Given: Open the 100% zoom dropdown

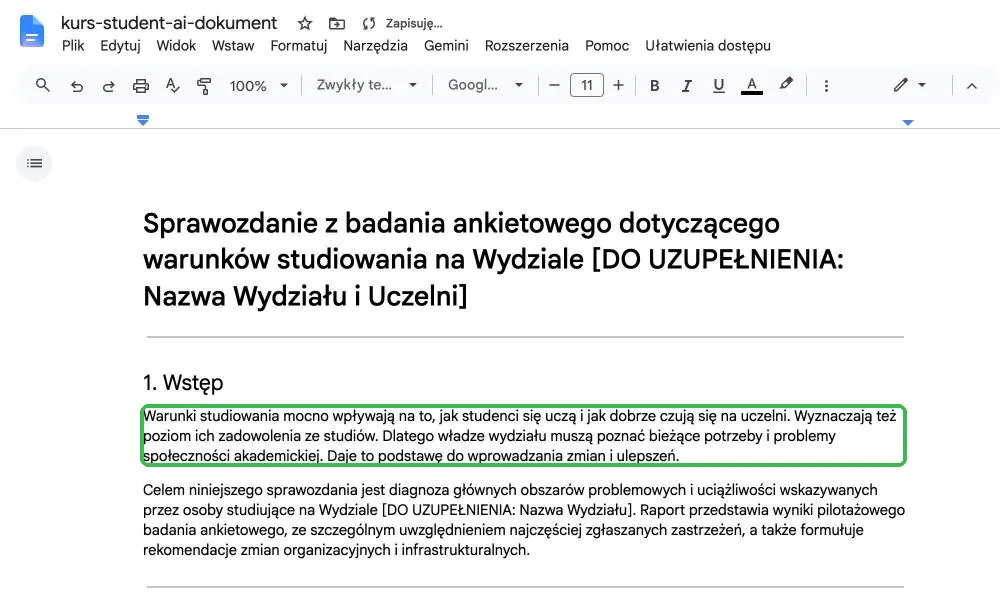Looking at the screenshot, I should 258,85.
